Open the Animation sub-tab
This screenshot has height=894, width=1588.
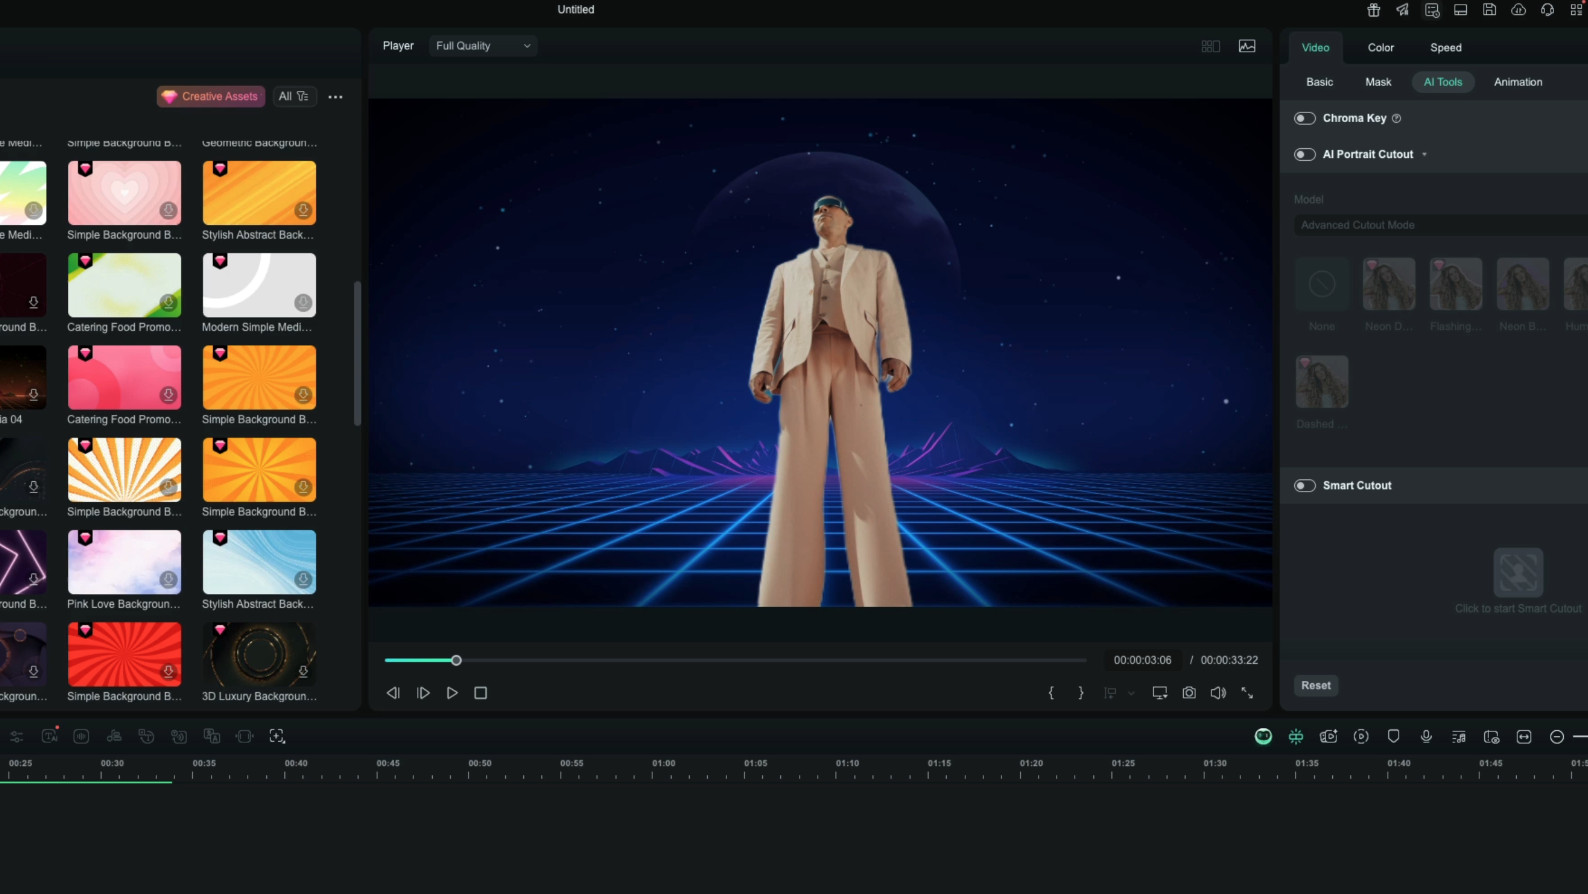coord(1518,82)
